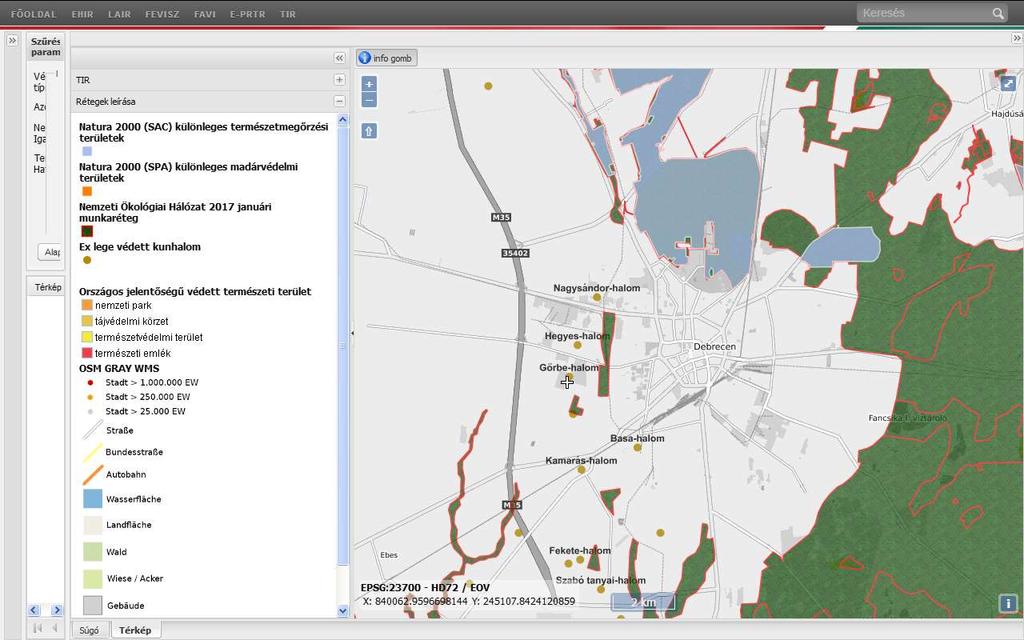Screen dimensions: 1024x640
Task: Collapse the layers panel with double chevron
Action: pos(340,58)
